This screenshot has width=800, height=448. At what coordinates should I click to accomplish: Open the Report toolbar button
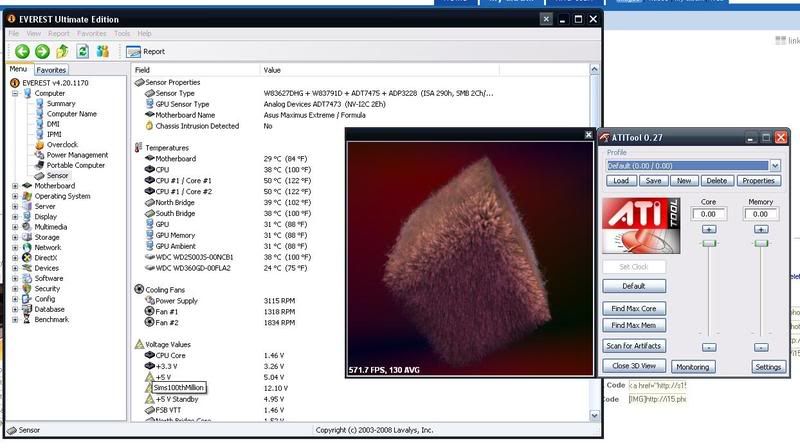pyautogui.click(x=145, y=51)
